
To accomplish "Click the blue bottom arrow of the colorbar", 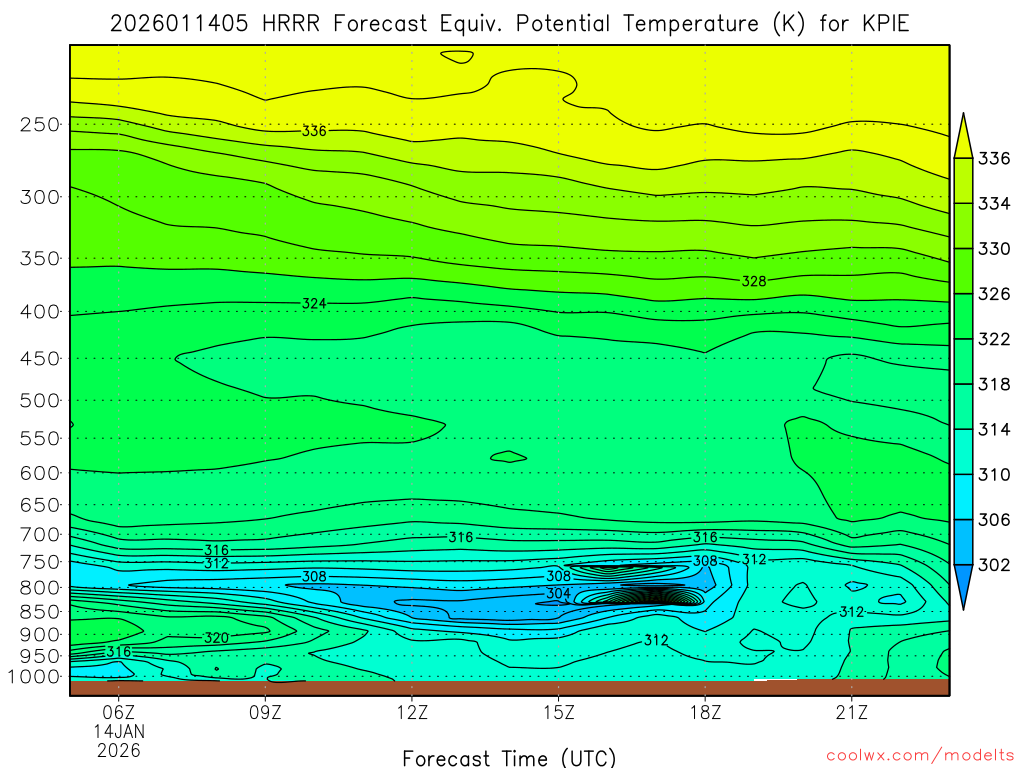I will [x=963, y=583].
